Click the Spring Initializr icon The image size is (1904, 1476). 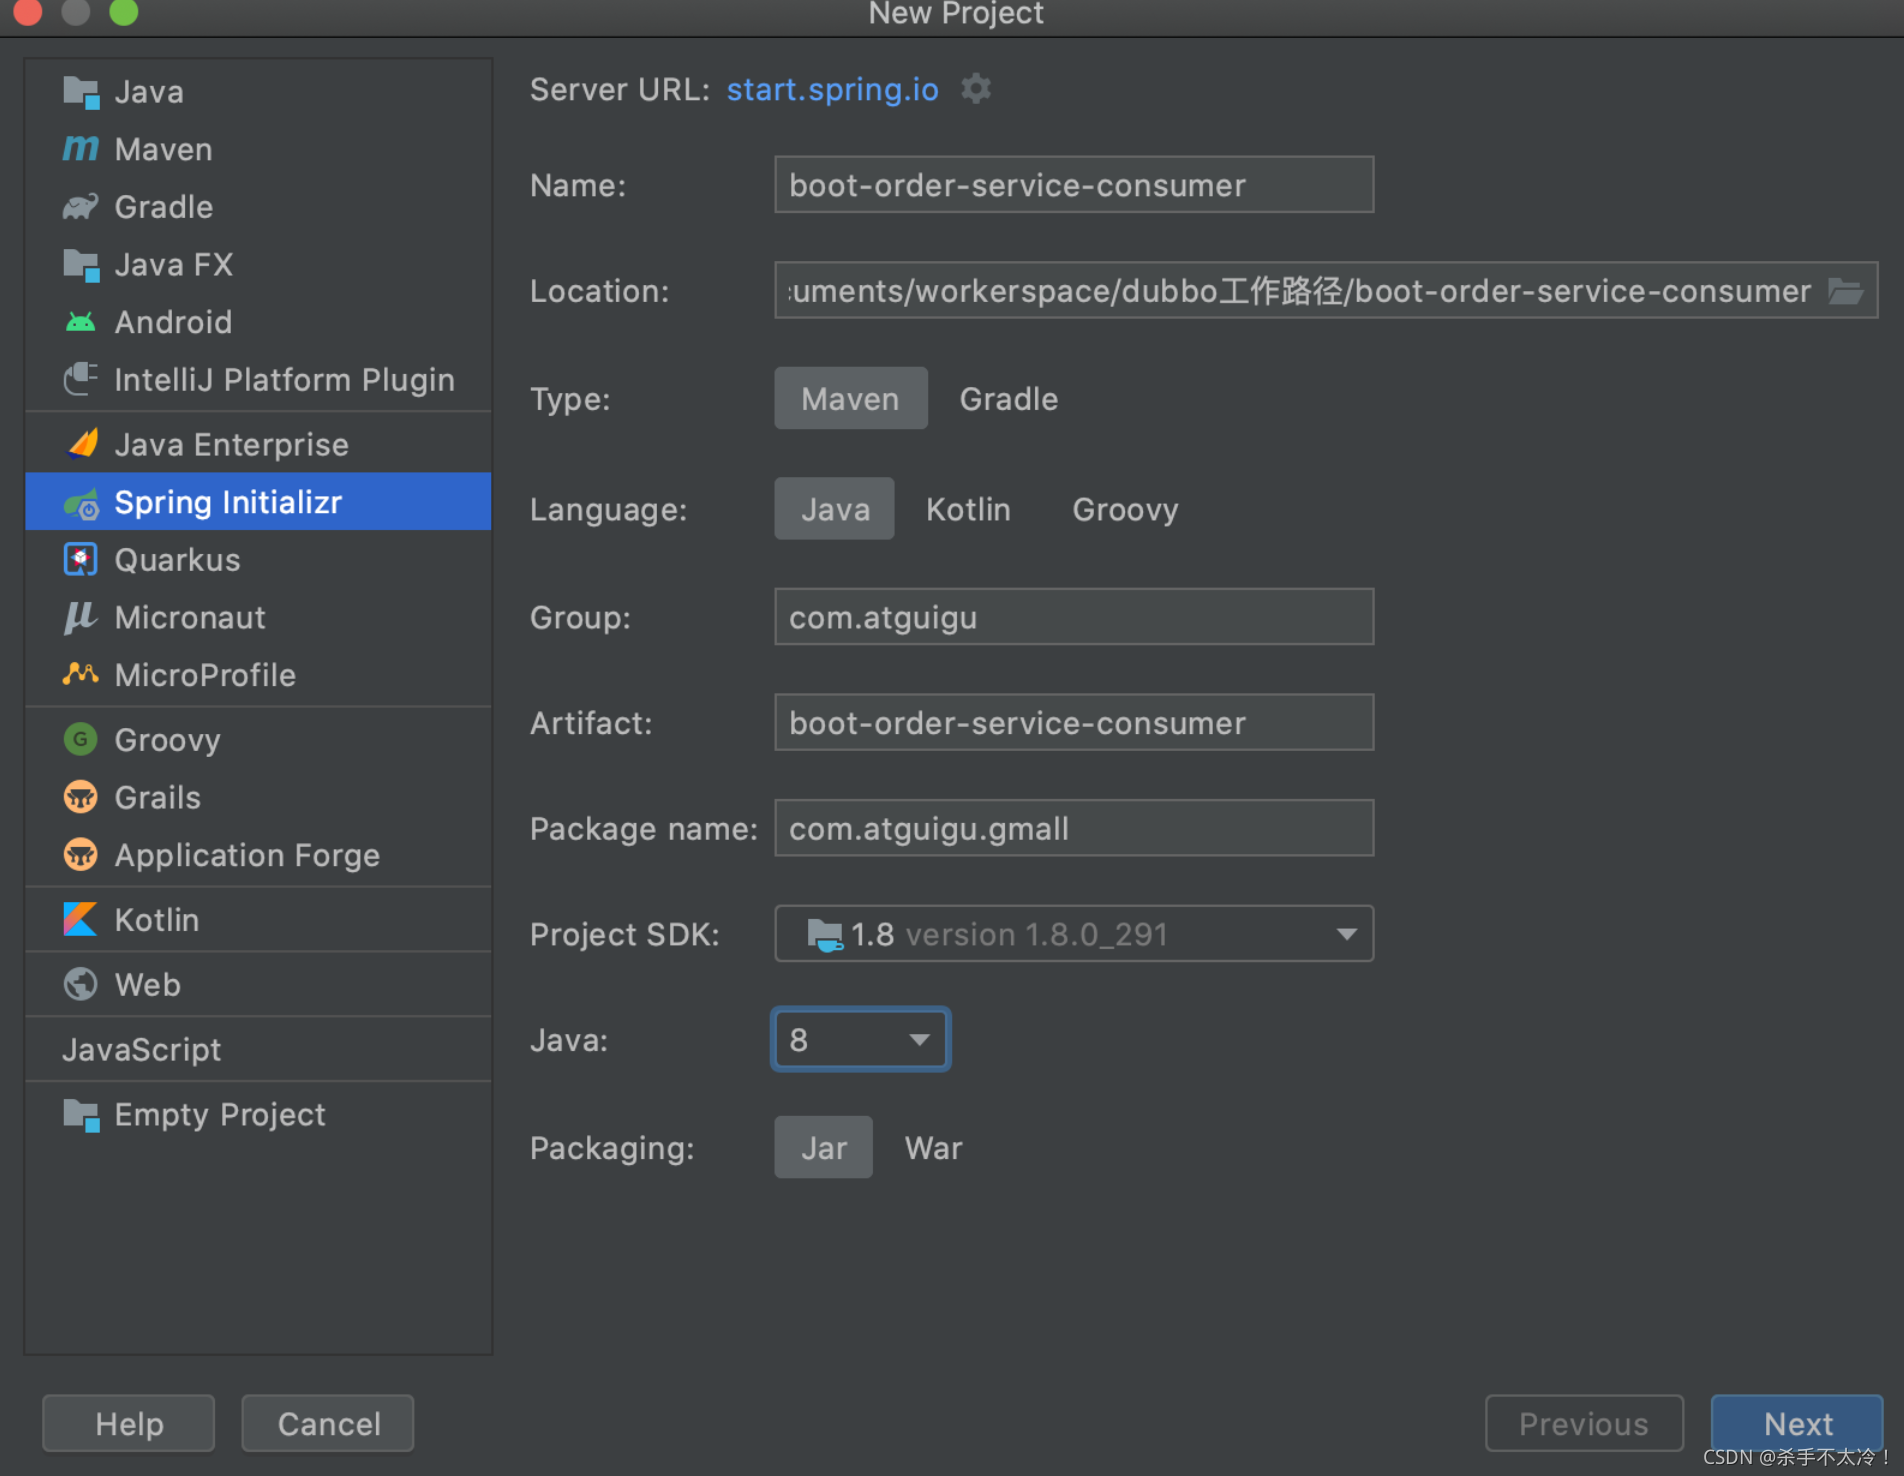pyautogui.click(x=81, y=503)
